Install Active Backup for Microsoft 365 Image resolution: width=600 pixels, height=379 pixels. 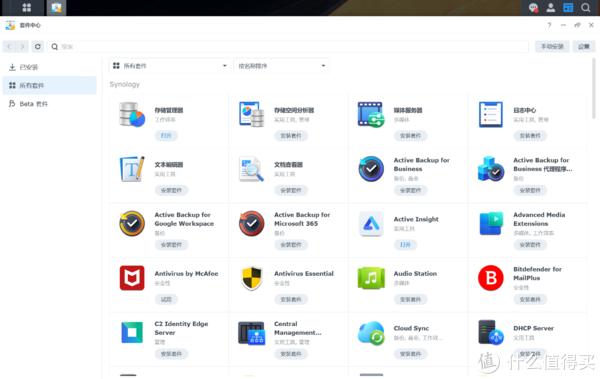[x=291, y=245]
